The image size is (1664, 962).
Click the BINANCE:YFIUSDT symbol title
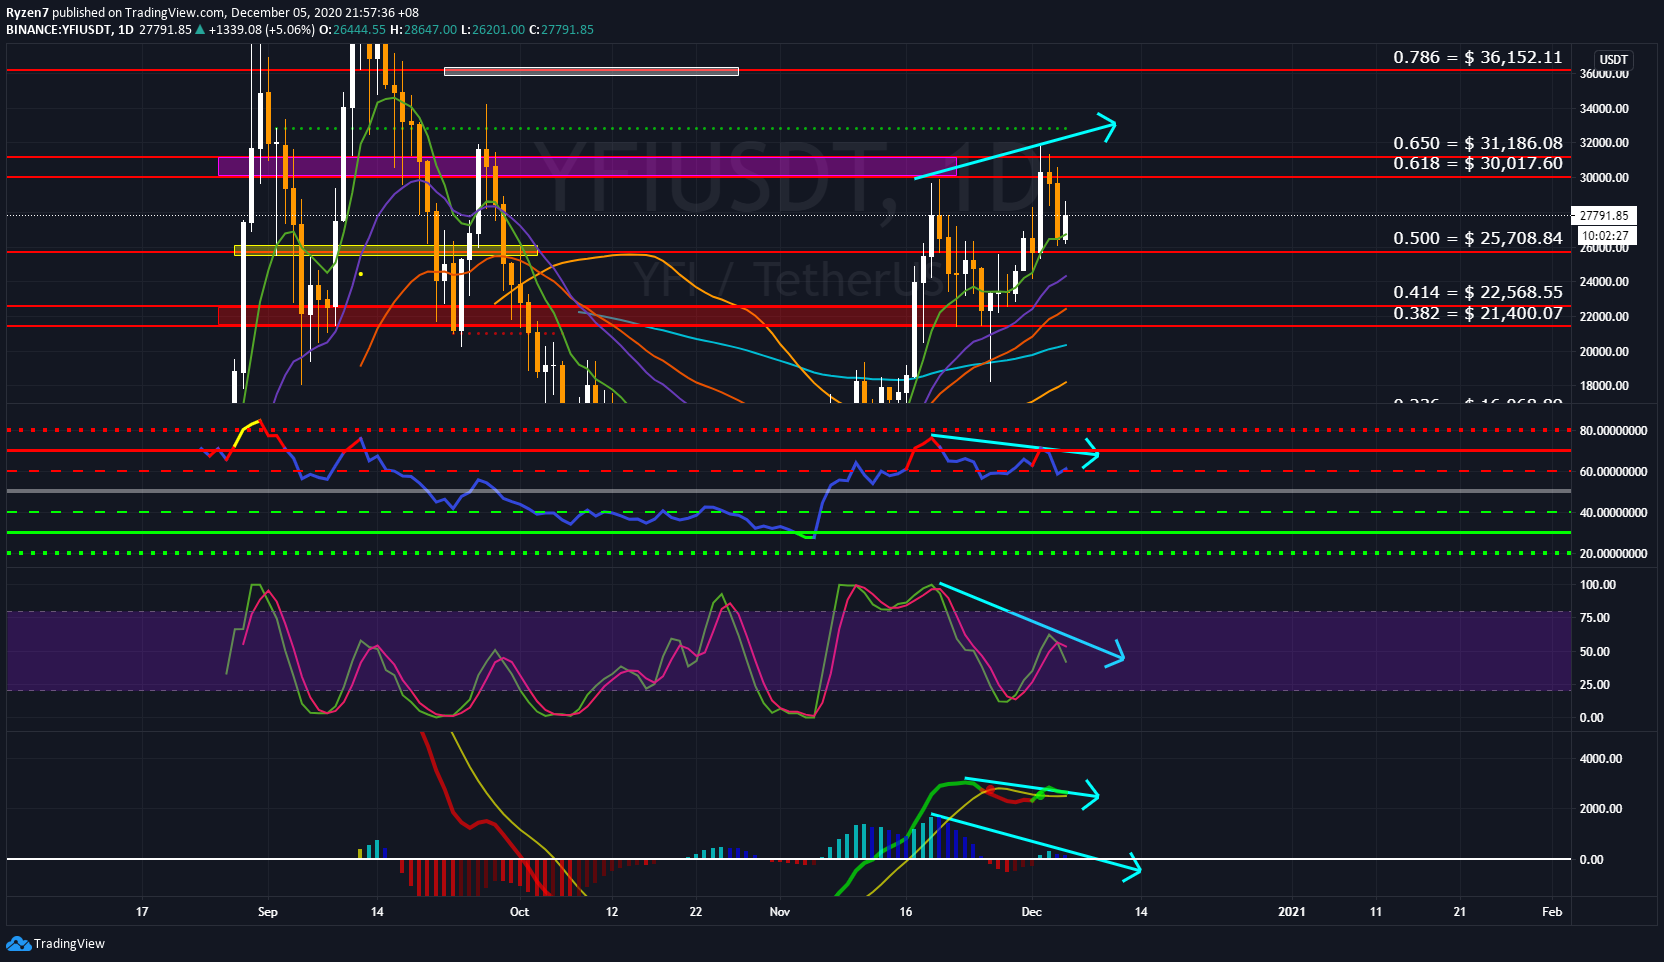pyautogui.click(x=59, y=29)
